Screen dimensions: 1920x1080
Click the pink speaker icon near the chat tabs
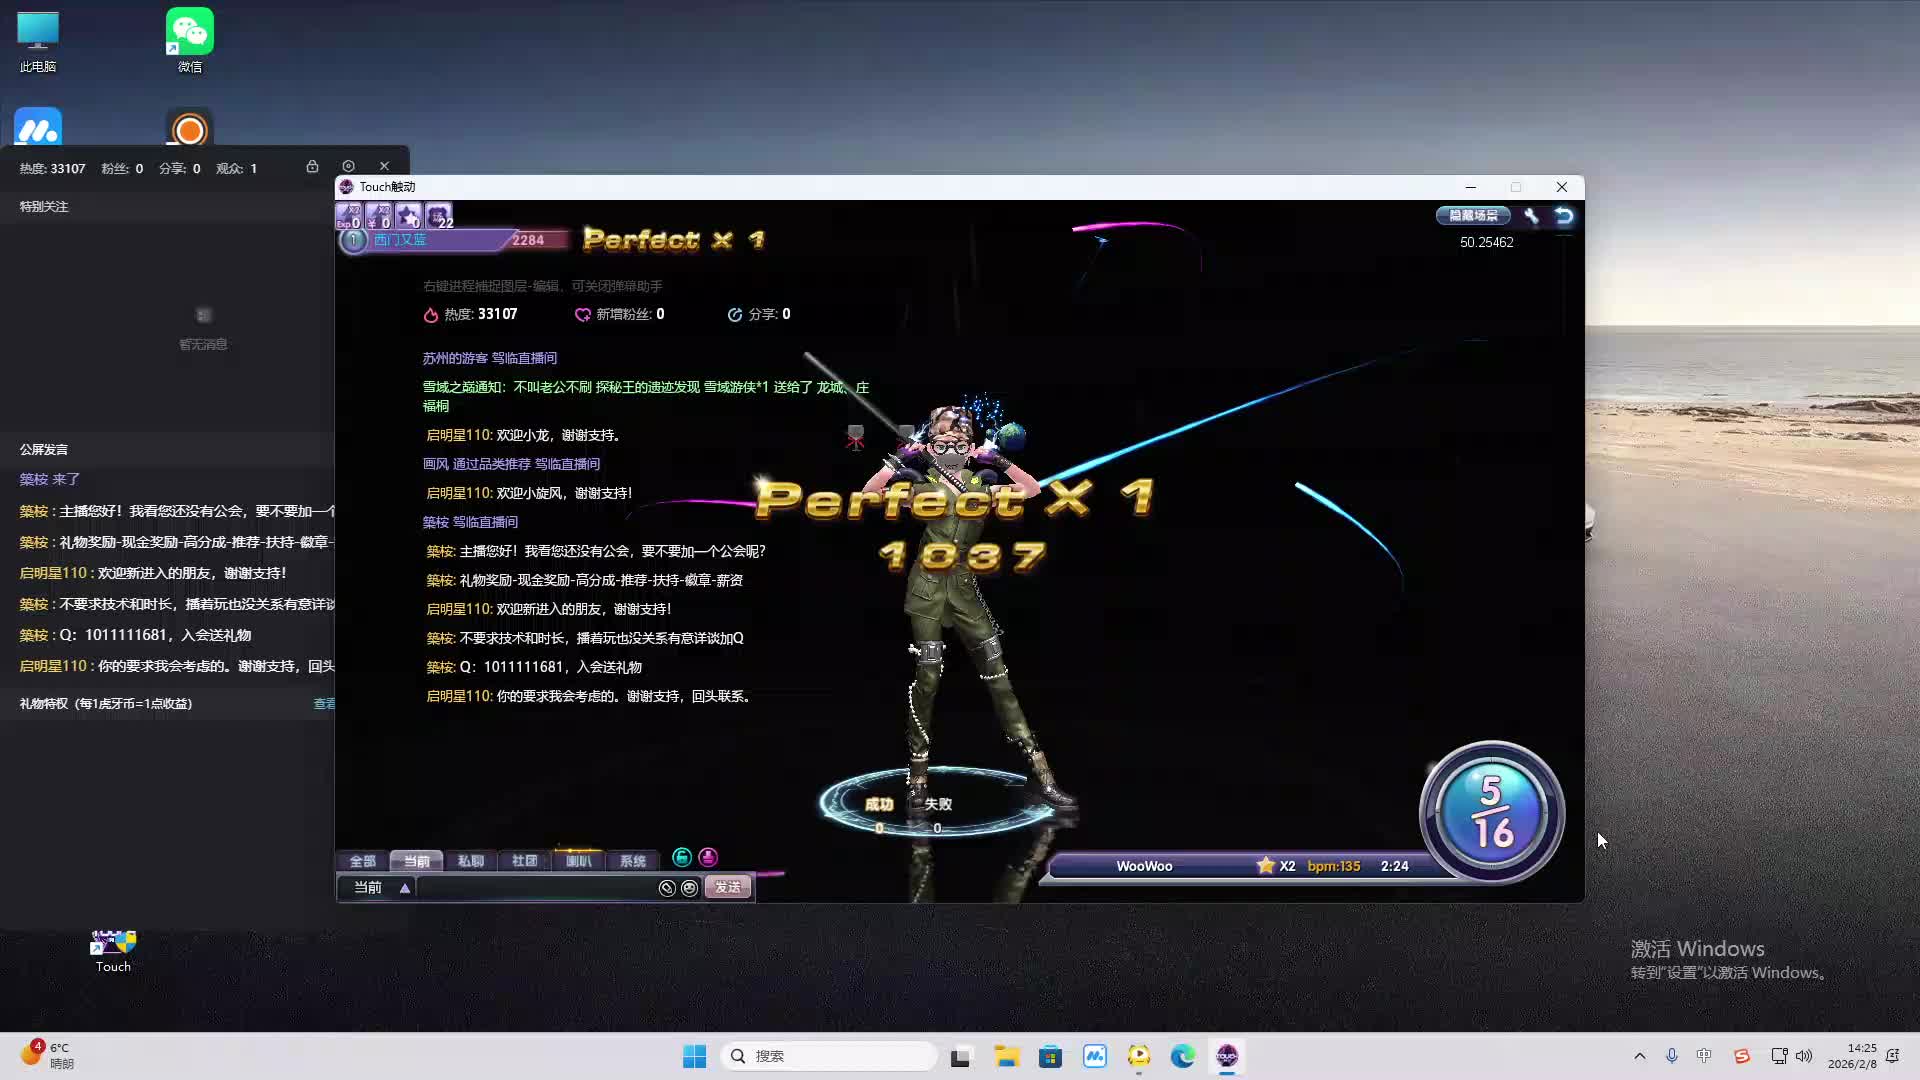708,858
